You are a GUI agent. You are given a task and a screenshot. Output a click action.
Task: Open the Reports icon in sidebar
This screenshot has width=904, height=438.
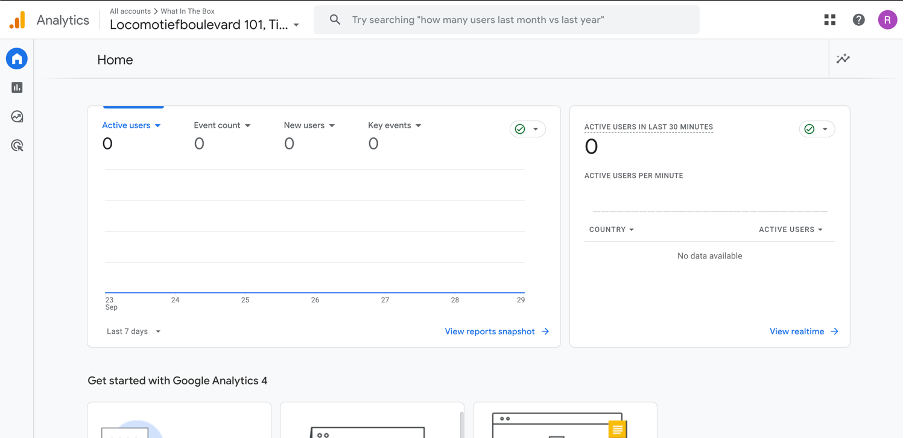click(17, 88)
